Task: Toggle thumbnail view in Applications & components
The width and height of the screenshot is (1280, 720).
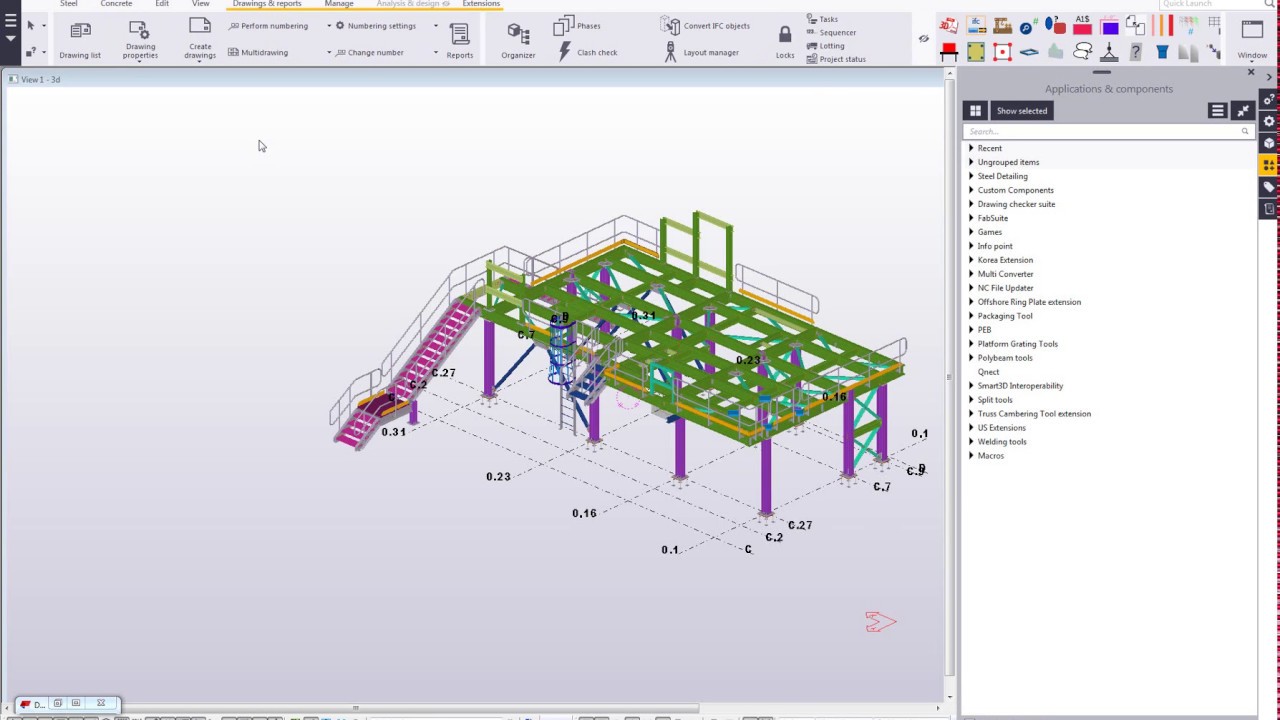Action: (975, 111)
